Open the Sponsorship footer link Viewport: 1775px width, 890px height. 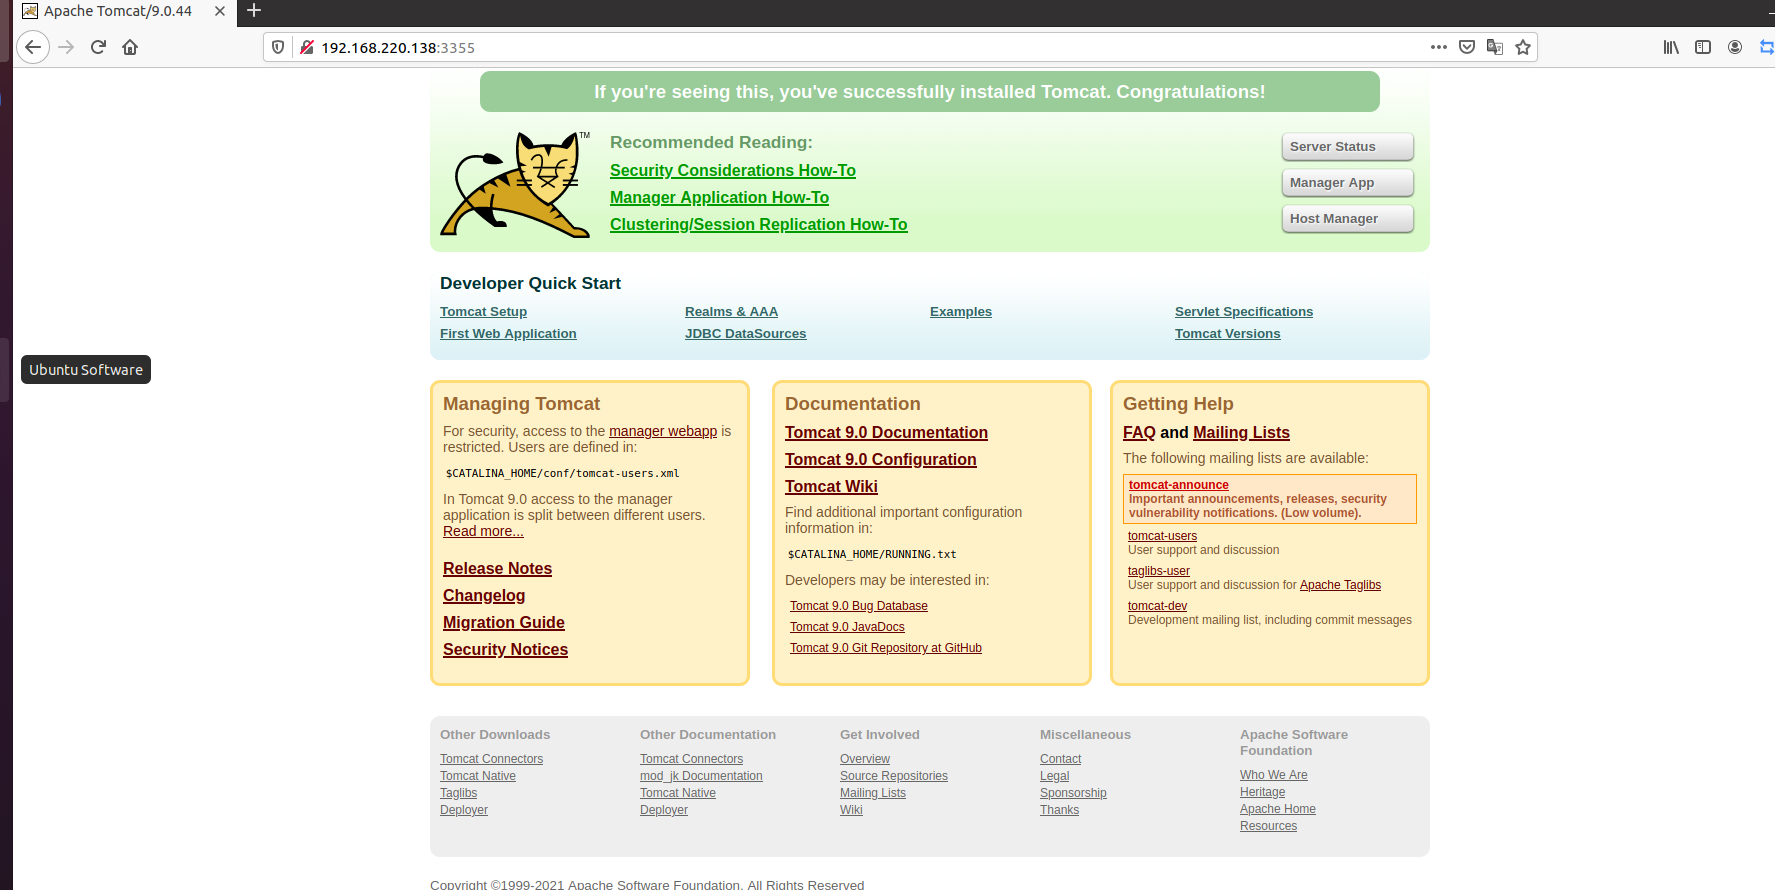pos(1073,793)
